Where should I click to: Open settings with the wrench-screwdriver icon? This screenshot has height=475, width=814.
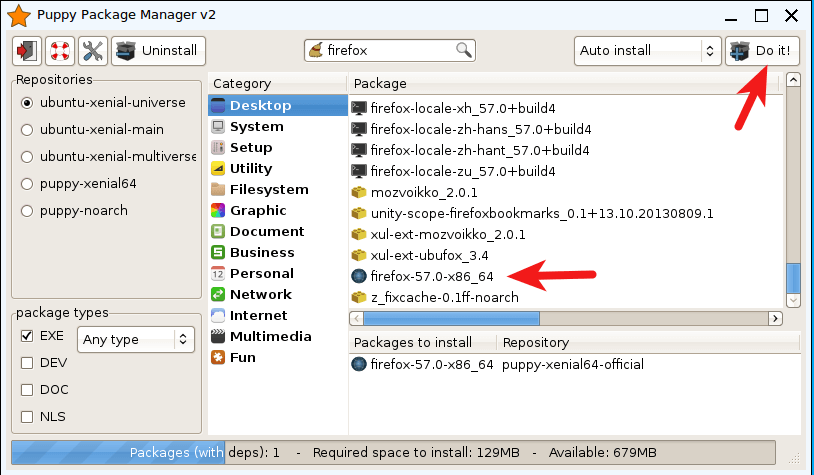click(92, 51)
